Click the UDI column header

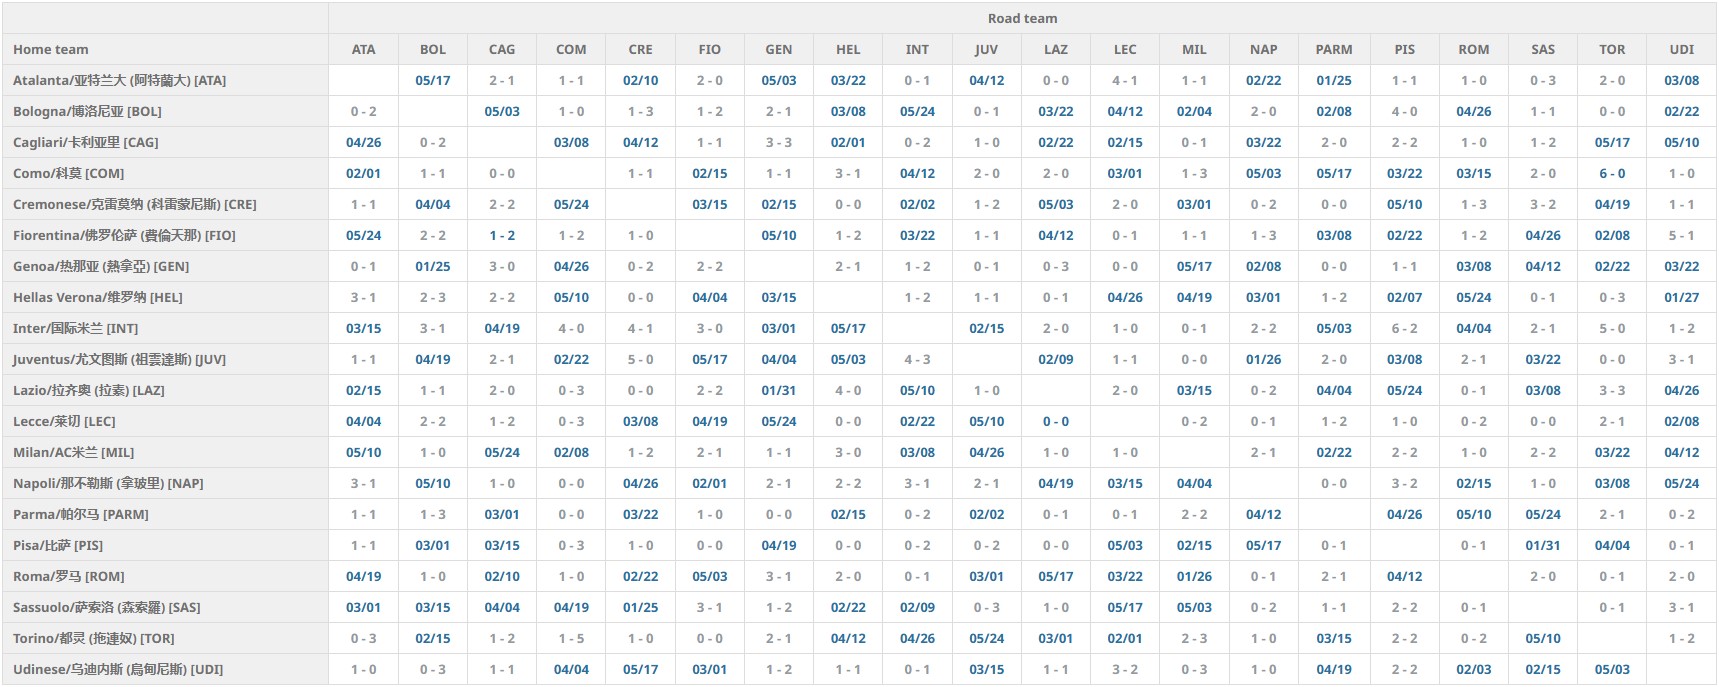(1681, 49)
